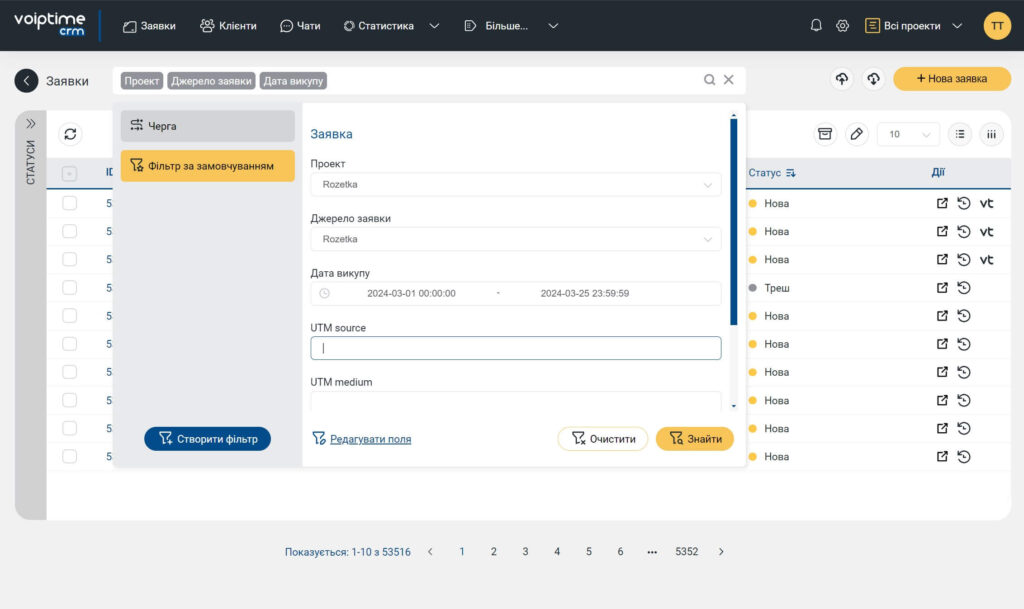Open the Джерело заявки dropdown
This screenshot has width=1024, height=609.
(x=515, y=239)
